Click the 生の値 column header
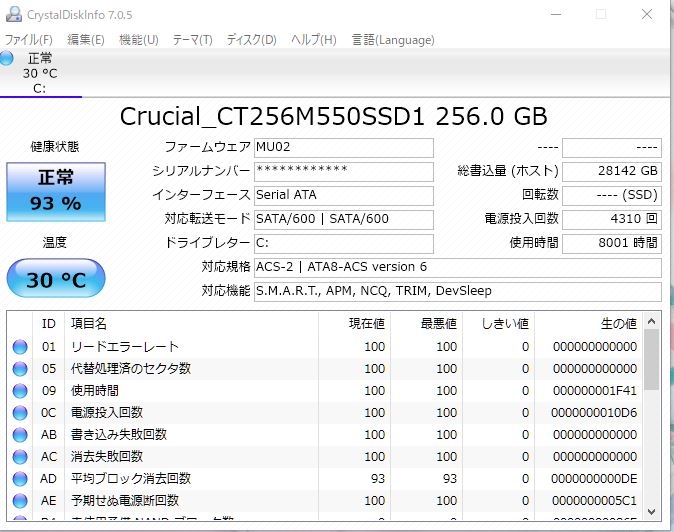Image resolution: width=674 pixels, height=532 pixels. [x=589, y=324]
